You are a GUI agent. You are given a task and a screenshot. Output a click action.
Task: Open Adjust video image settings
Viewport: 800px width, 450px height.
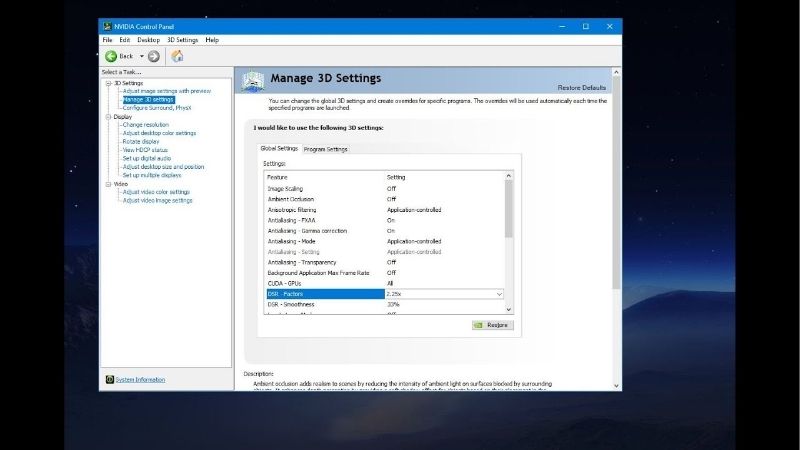[158, 201]
